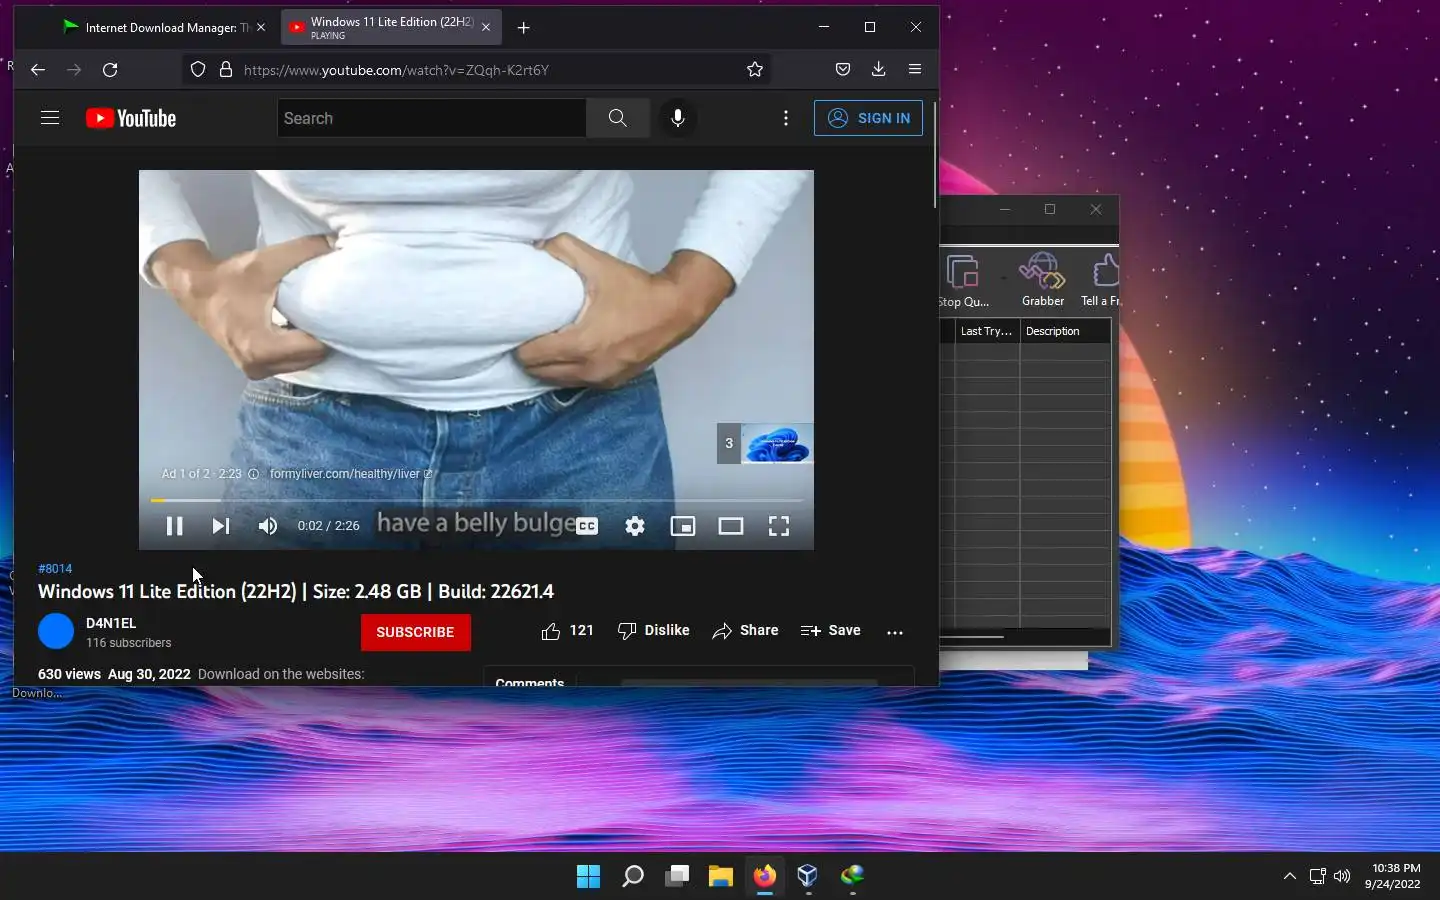Image resolution: width=1440 pixels, height=900 pixels.
Task: Open the volume tray icon
Action: click(x=1342, y=876)
